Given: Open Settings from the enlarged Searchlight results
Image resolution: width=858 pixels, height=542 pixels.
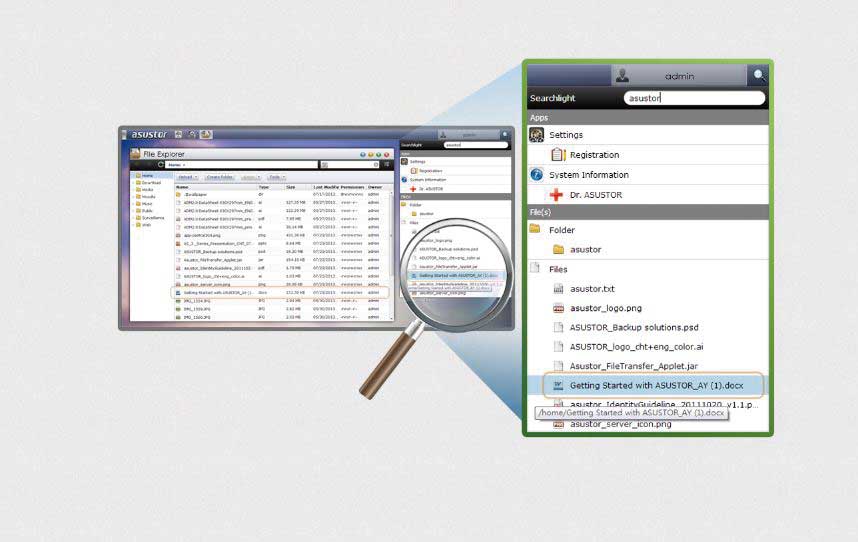Looking at the screenshot, I should 648,135.
